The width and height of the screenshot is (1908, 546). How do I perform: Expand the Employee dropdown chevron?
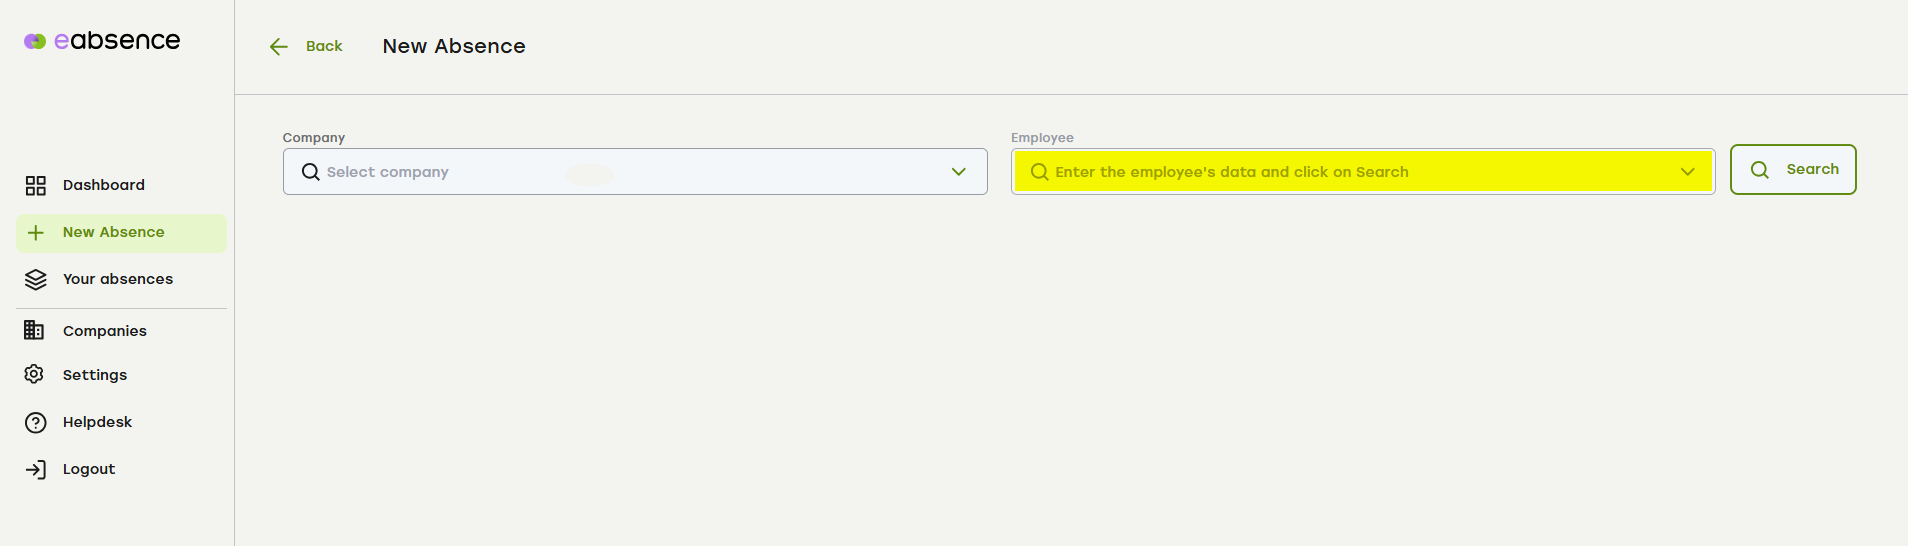(x=1688, y=172)
